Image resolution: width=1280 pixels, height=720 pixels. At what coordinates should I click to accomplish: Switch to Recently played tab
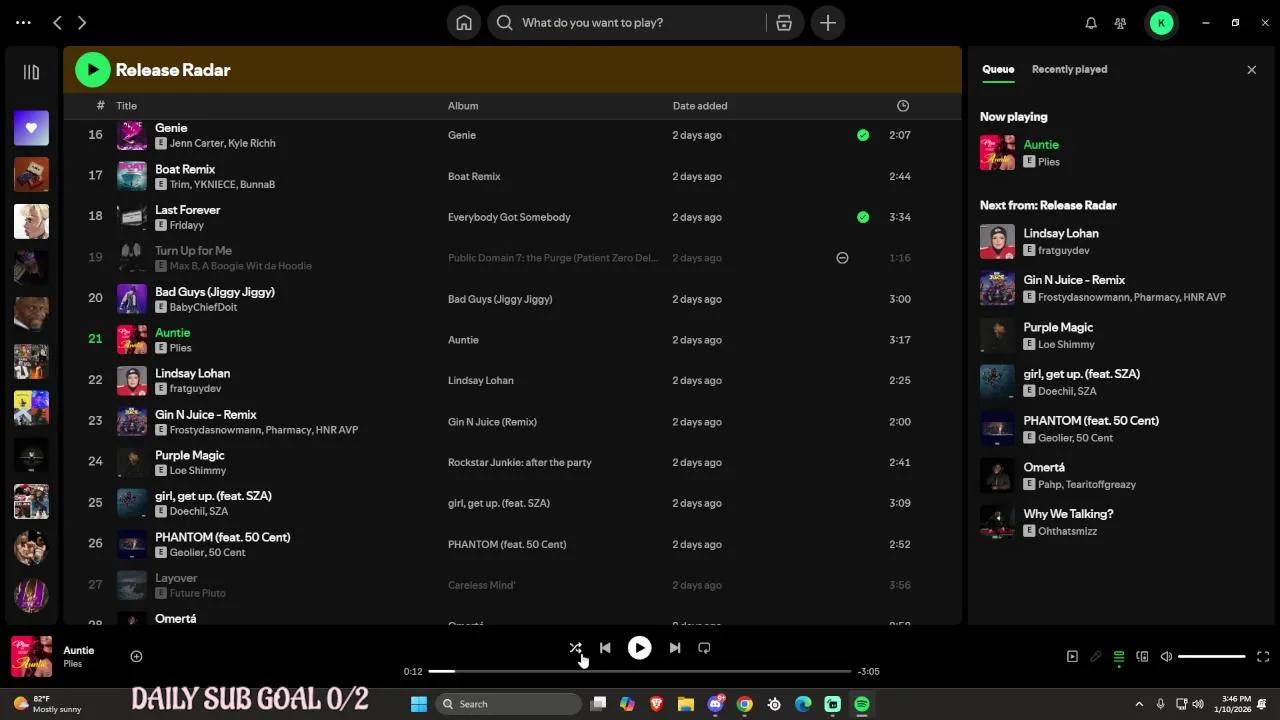(1069, 69)
